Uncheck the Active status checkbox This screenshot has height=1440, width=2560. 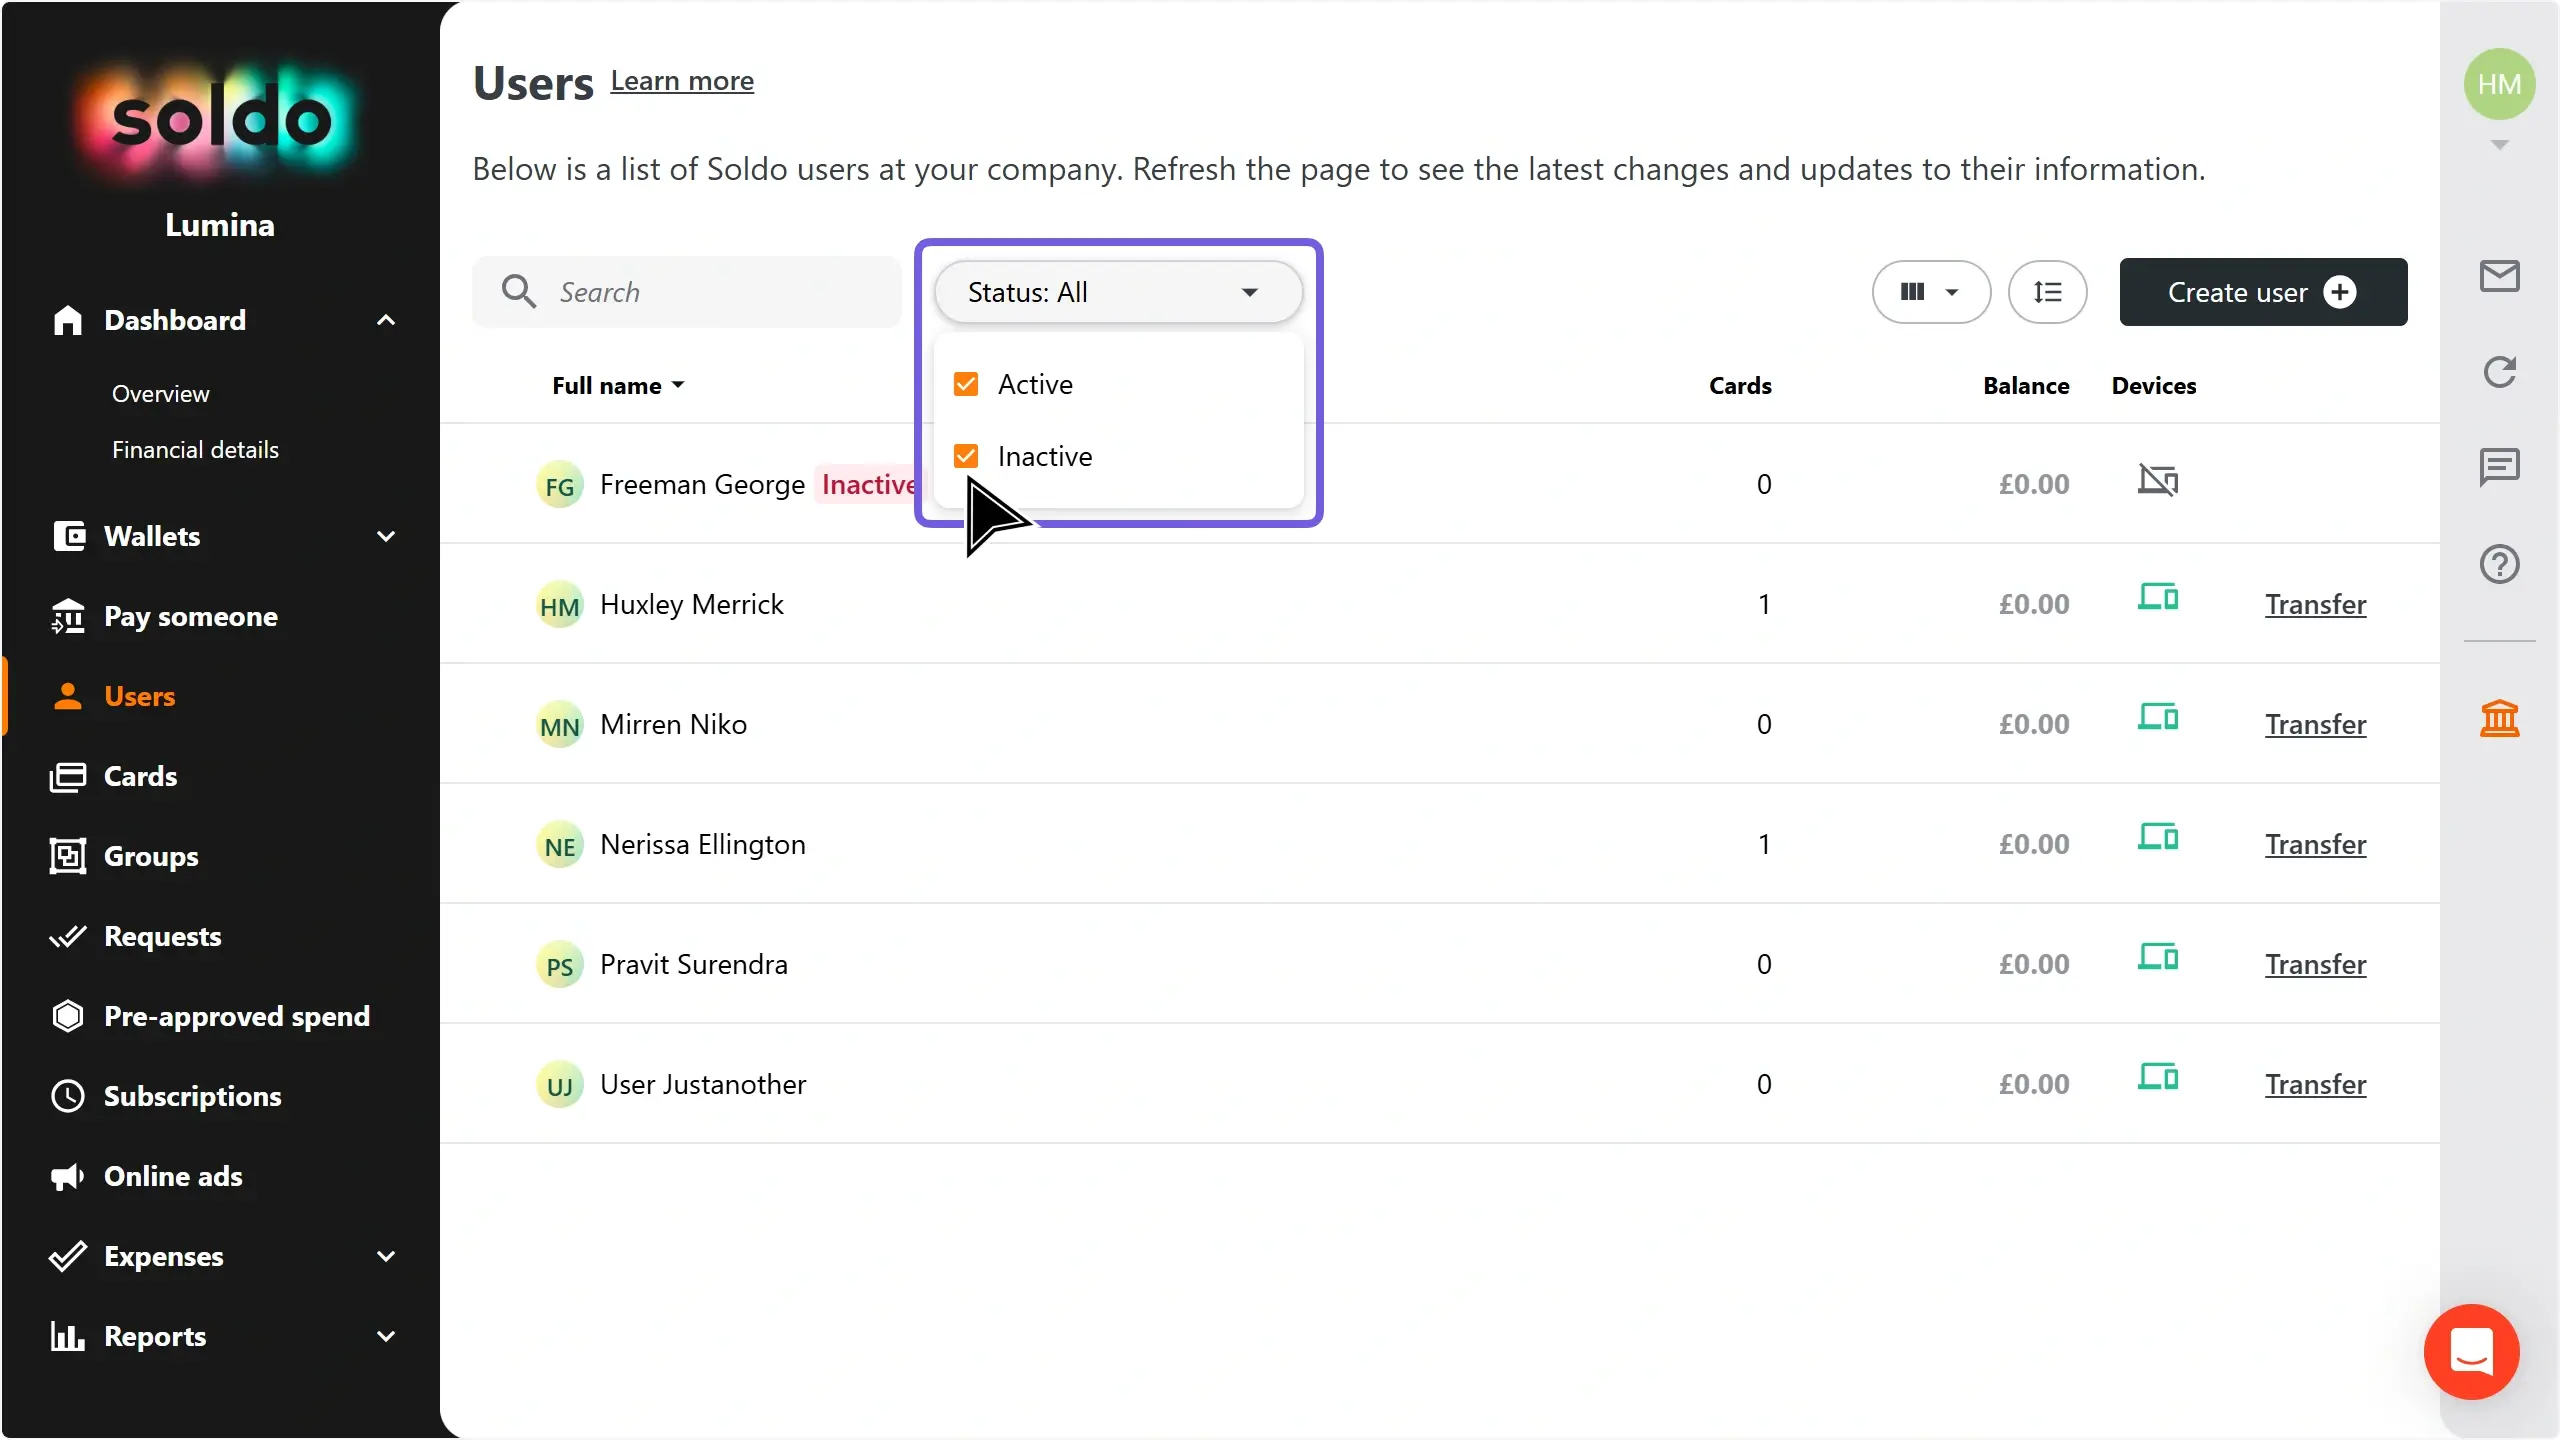point(966,384)
